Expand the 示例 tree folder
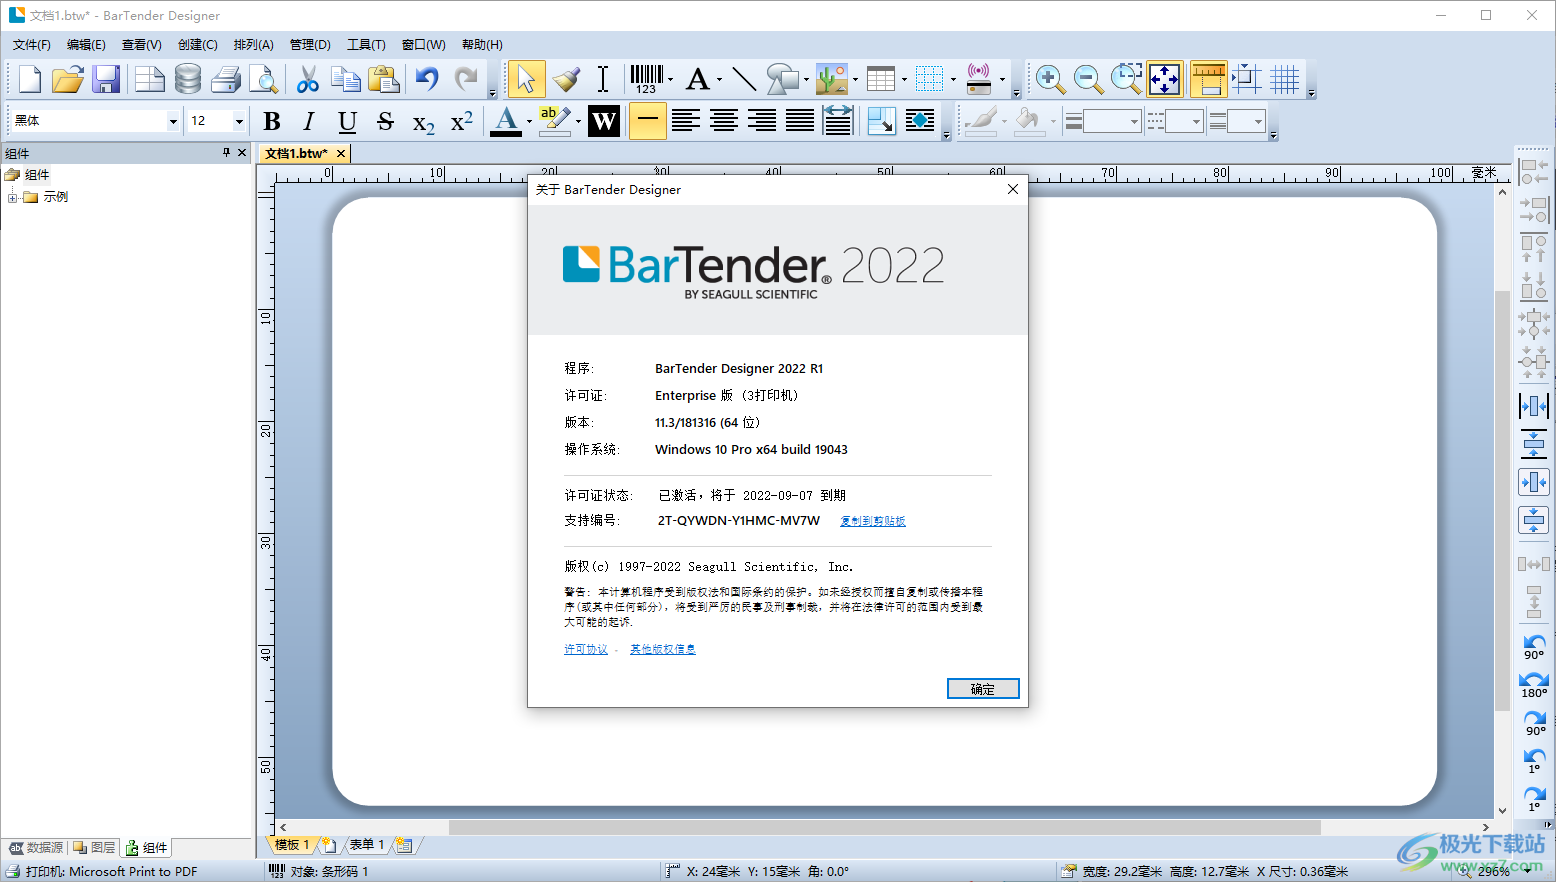1556x882 pixels. tap(12, 197)
